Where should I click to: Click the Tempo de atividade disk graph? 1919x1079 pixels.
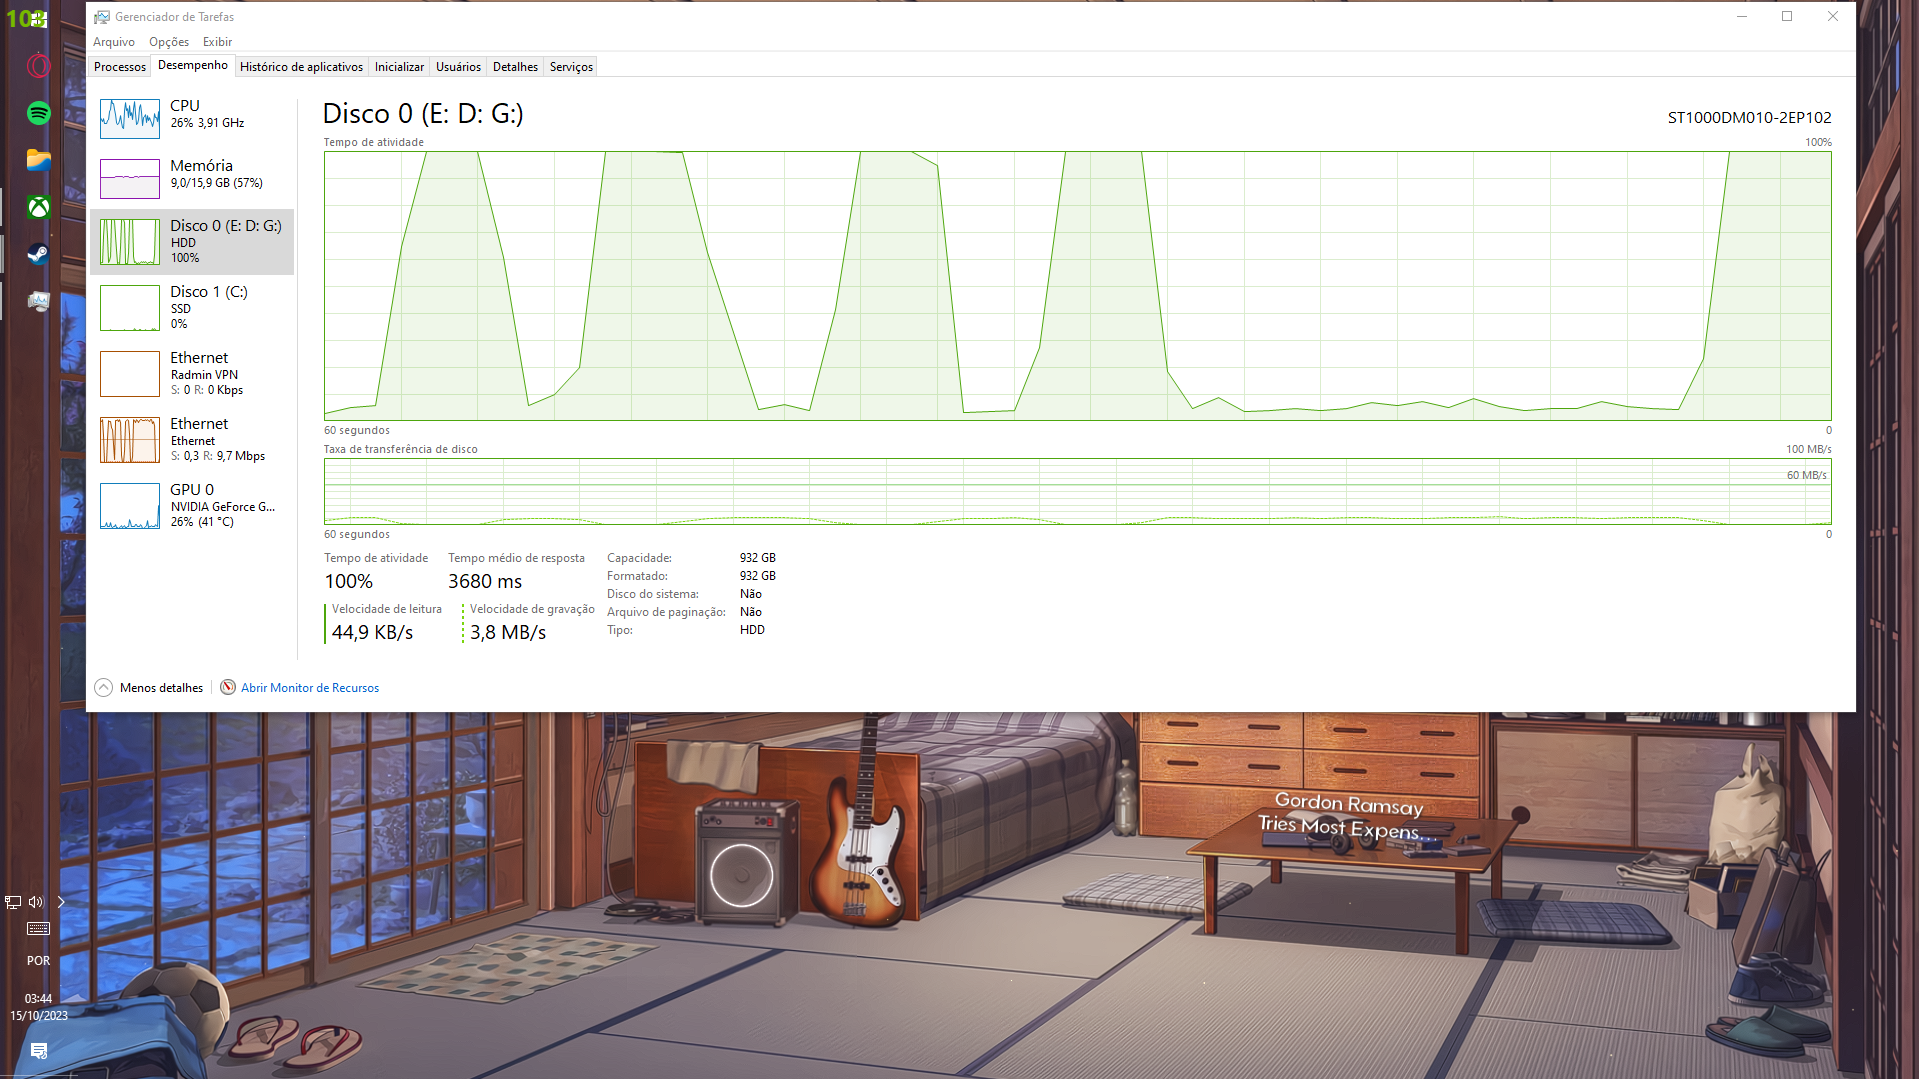coord(1077,286)
